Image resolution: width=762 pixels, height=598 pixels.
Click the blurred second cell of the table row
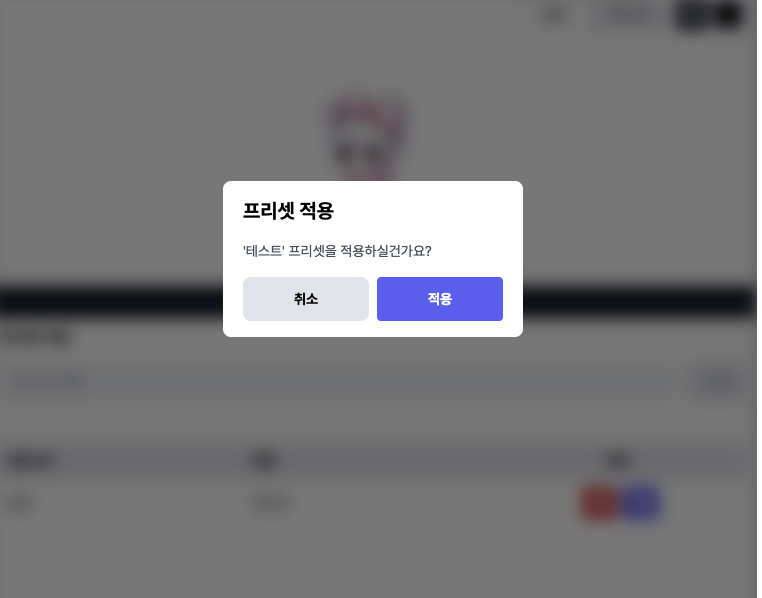(272, 503)
